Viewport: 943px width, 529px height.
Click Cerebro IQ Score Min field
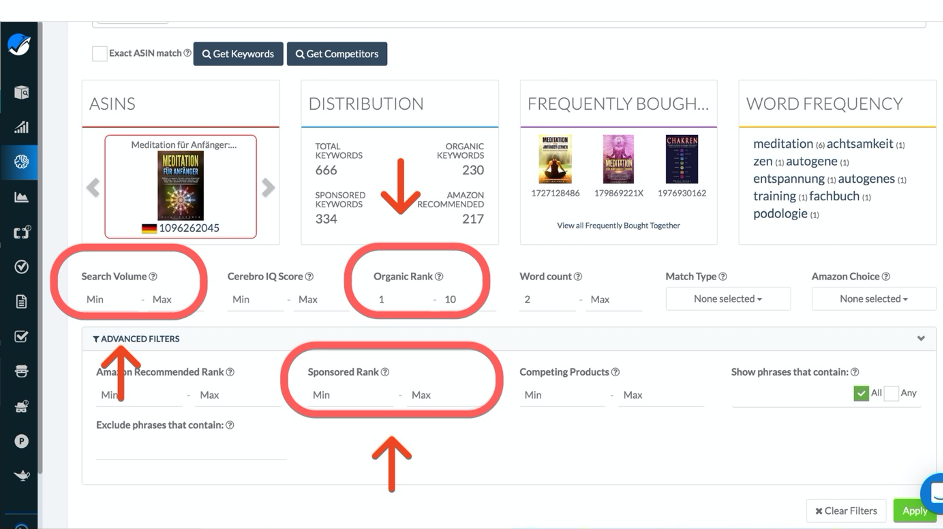tap(256, 299)
